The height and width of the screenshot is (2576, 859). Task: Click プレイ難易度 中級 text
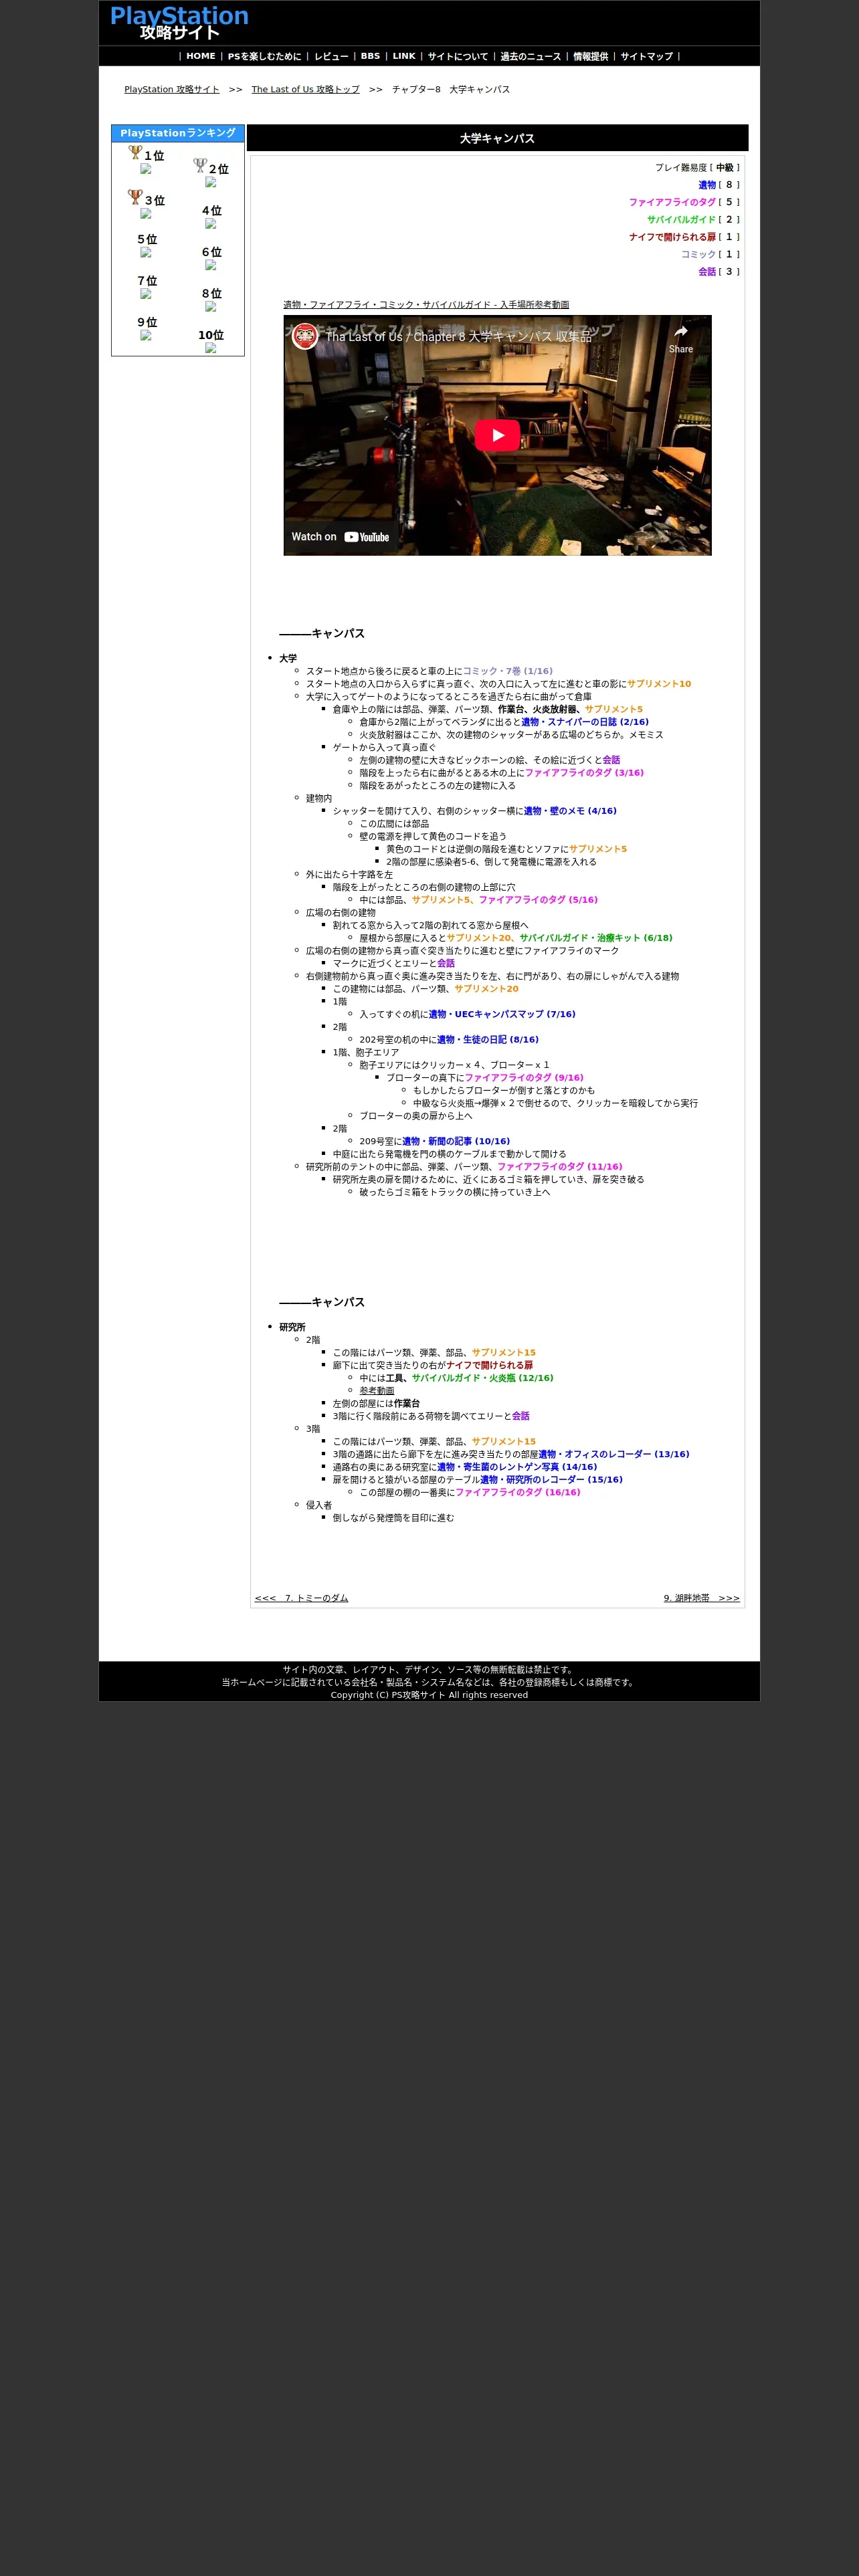coord(697,167)
